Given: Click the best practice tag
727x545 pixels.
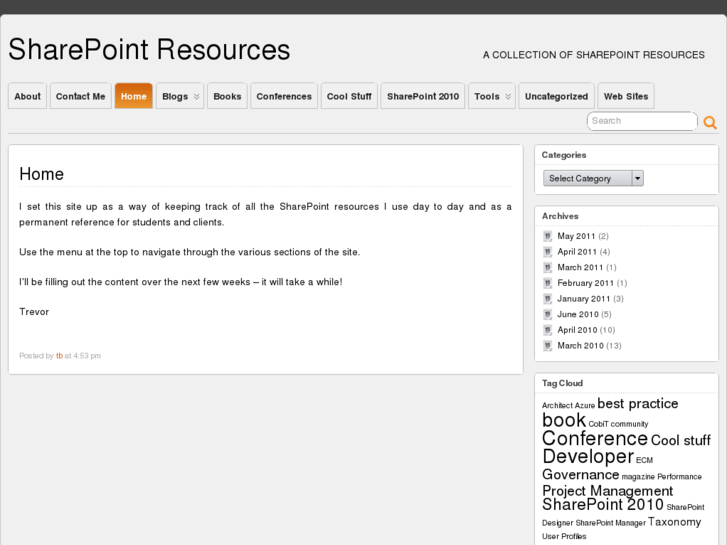Looking at the screenshot, I should click(x=638, y=404).
